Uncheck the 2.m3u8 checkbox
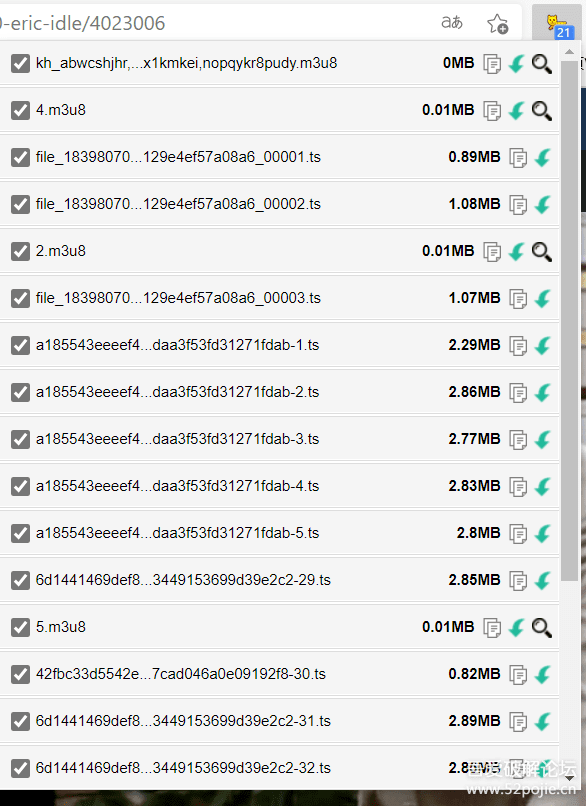The width and height of the screenshot is (586, 806). pos(21,252)
